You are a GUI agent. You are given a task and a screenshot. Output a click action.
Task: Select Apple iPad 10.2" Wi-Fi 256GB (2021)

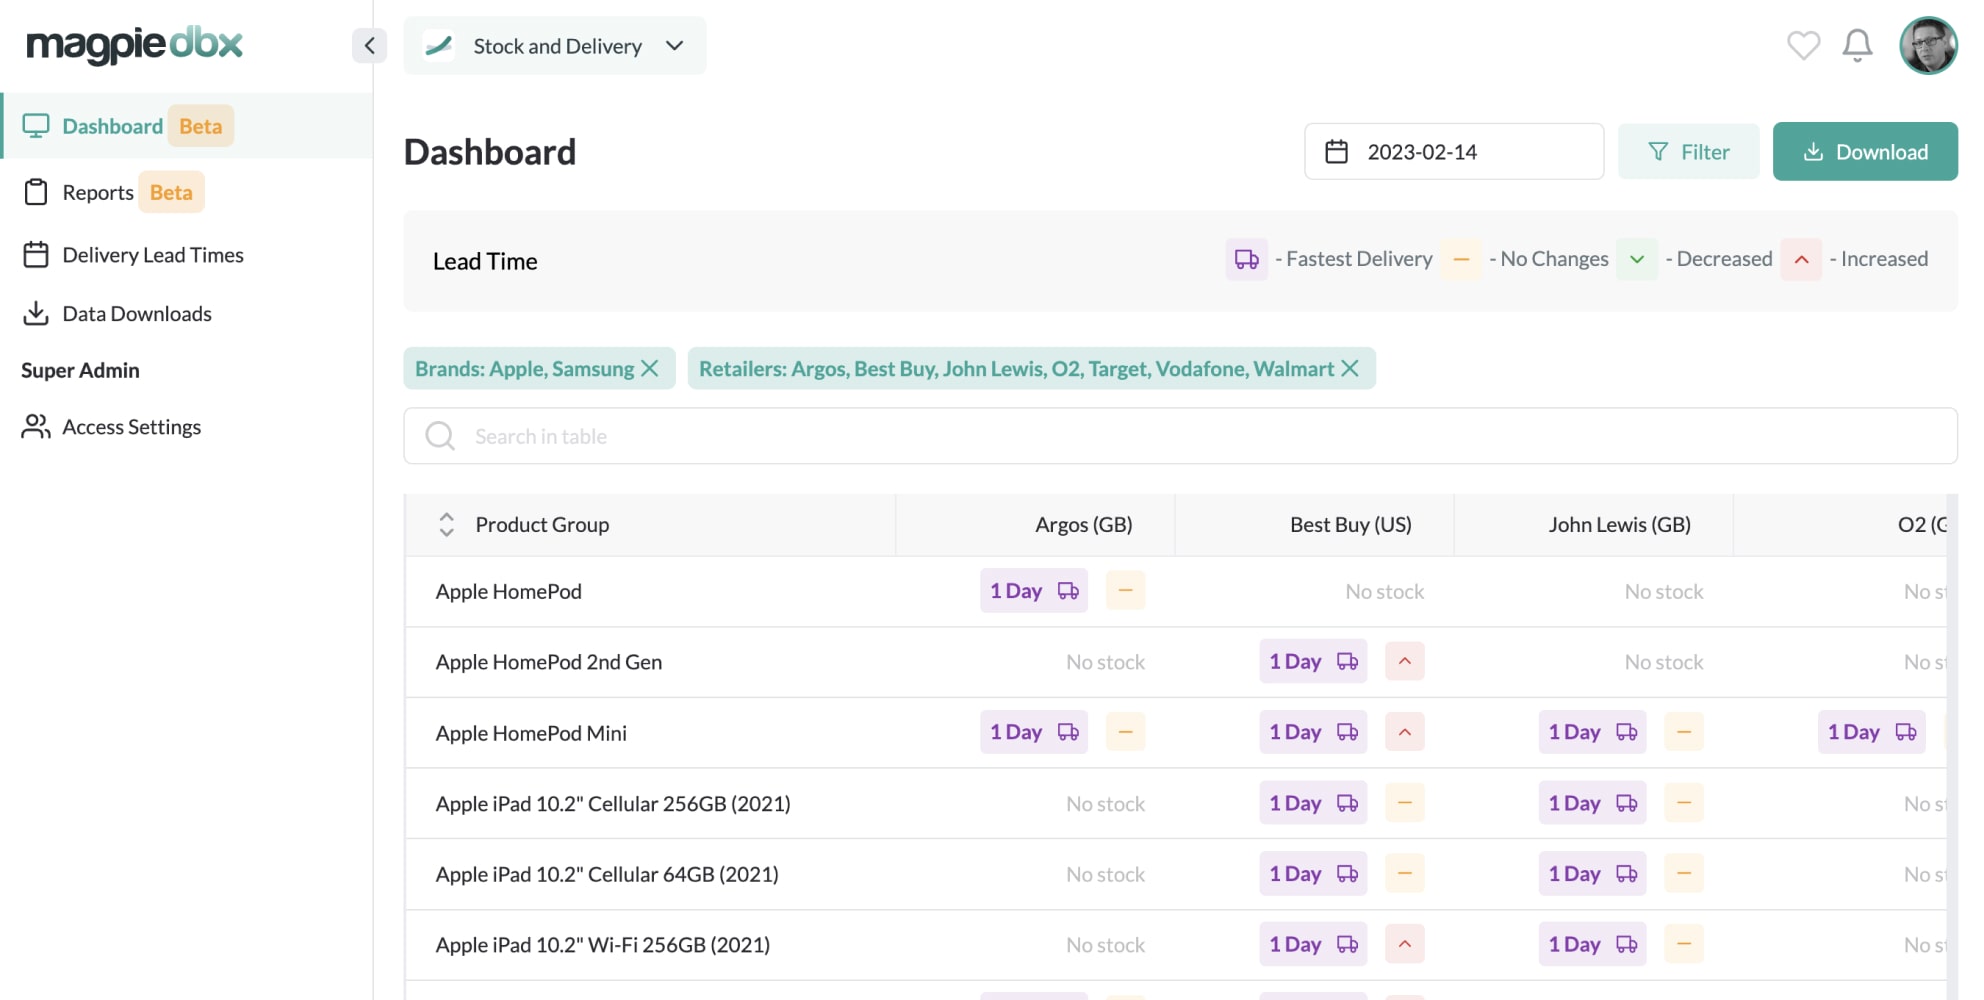(x=603, y=945)
